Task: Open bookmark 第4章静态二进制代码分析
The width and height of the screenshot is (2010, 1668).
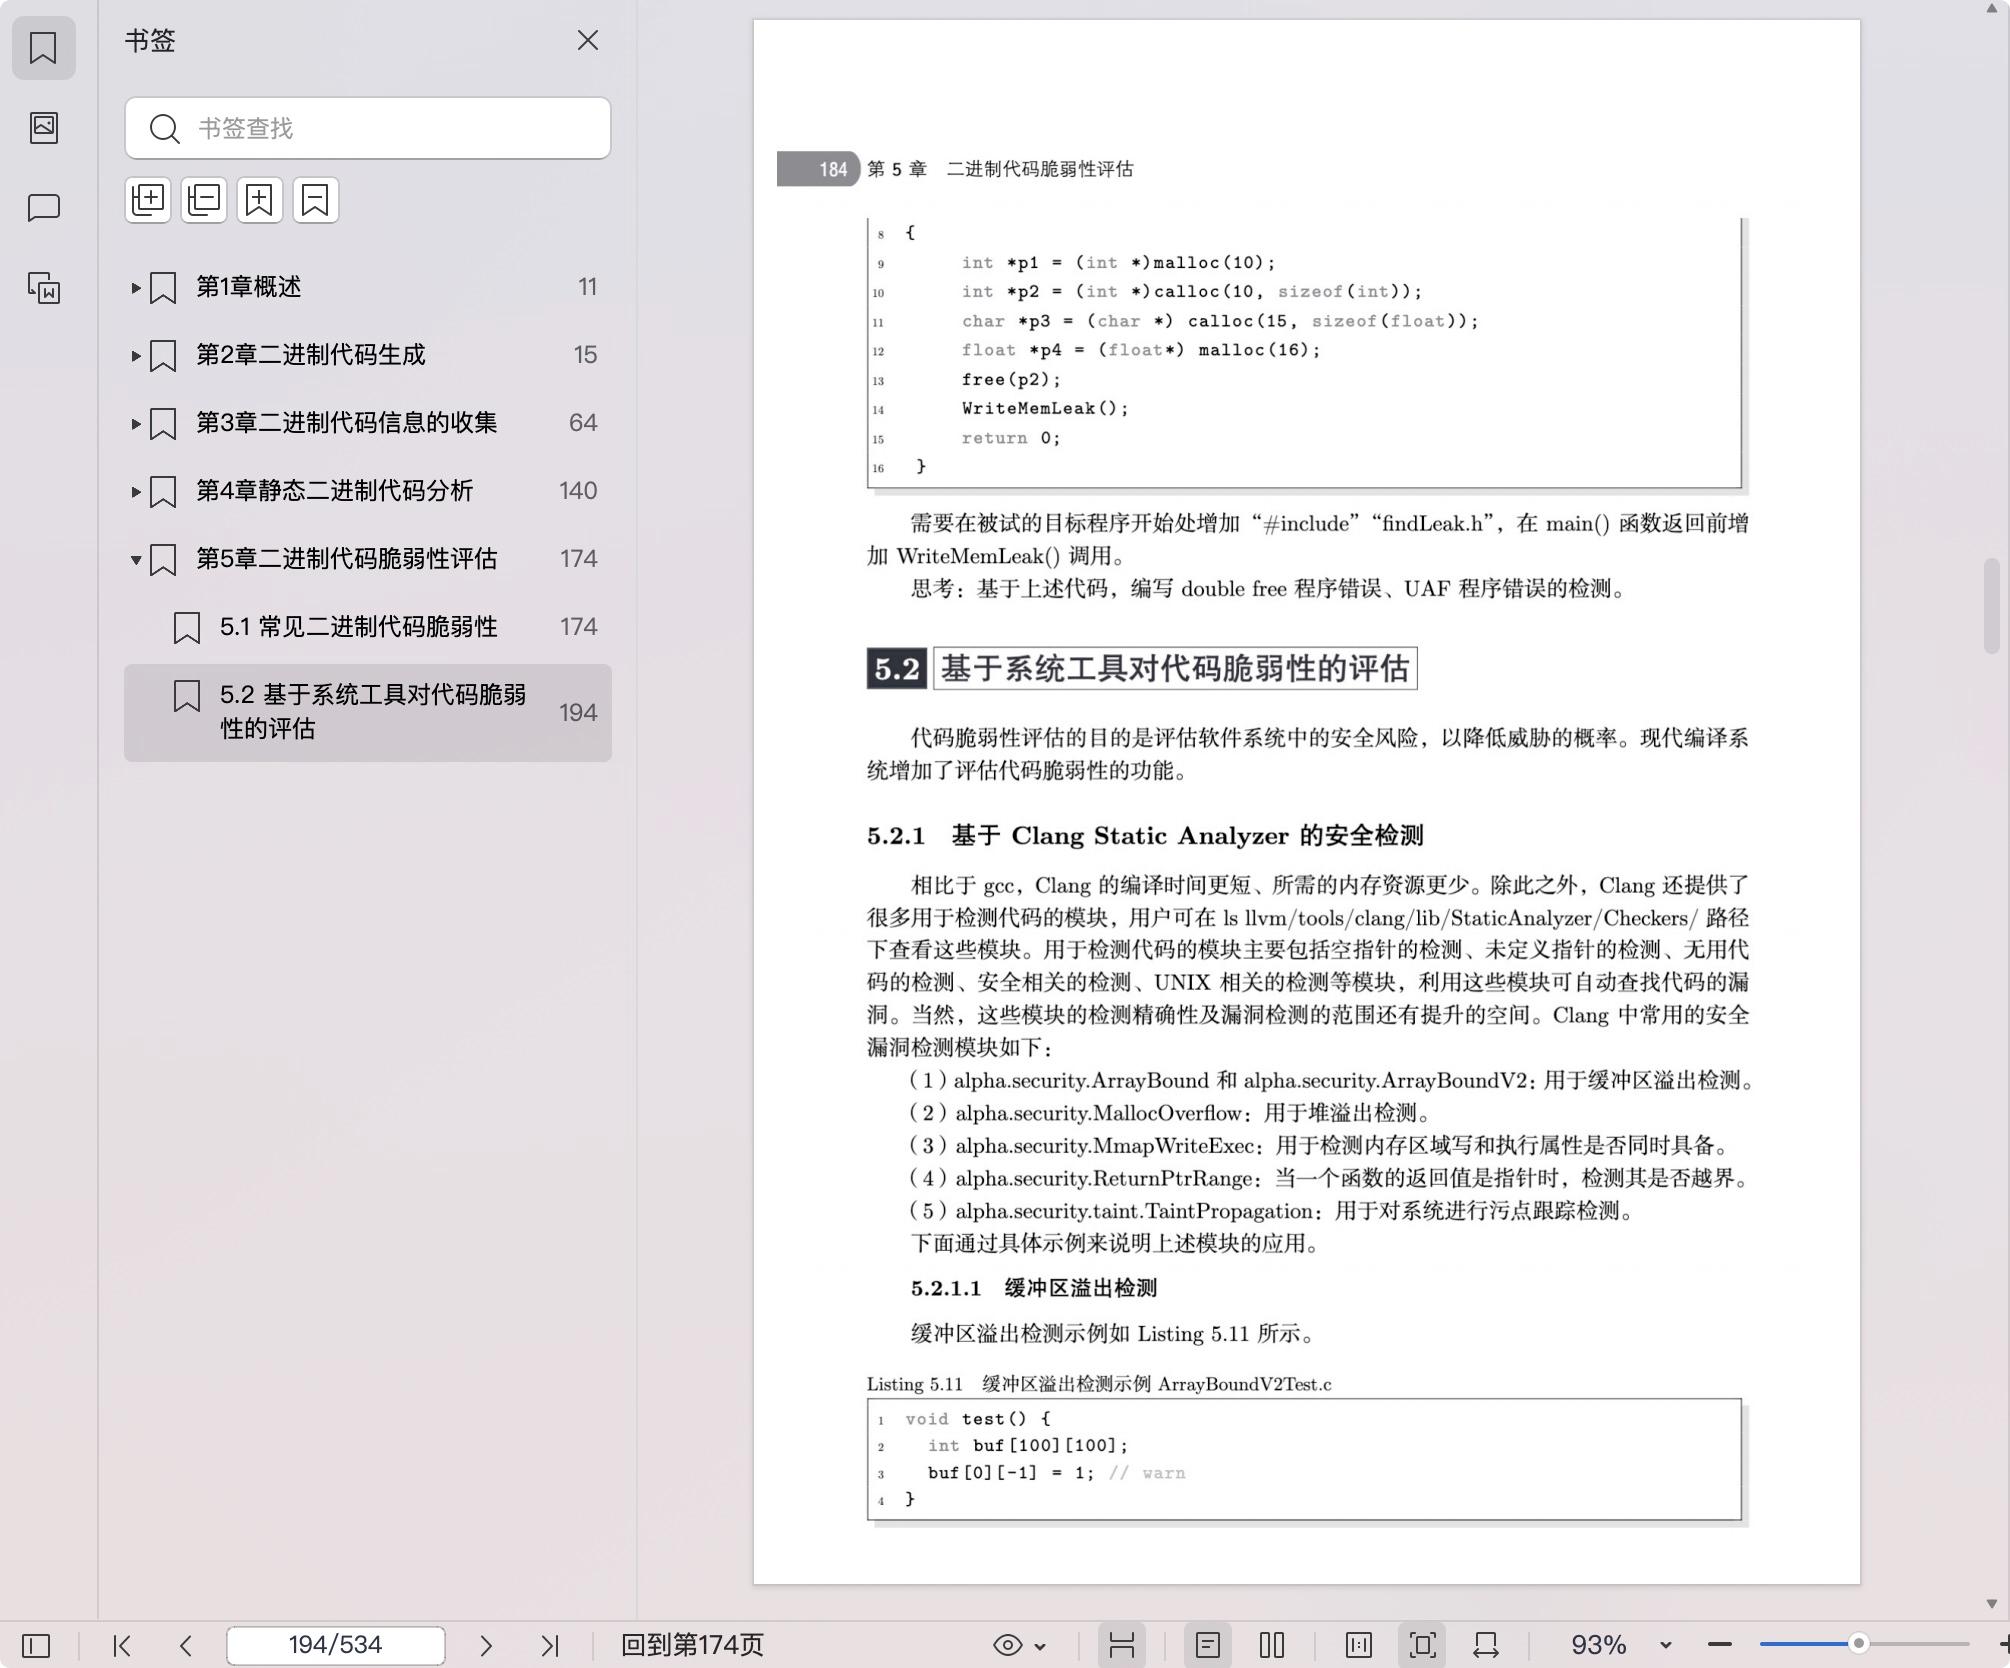Action: [x=335, y=491]
